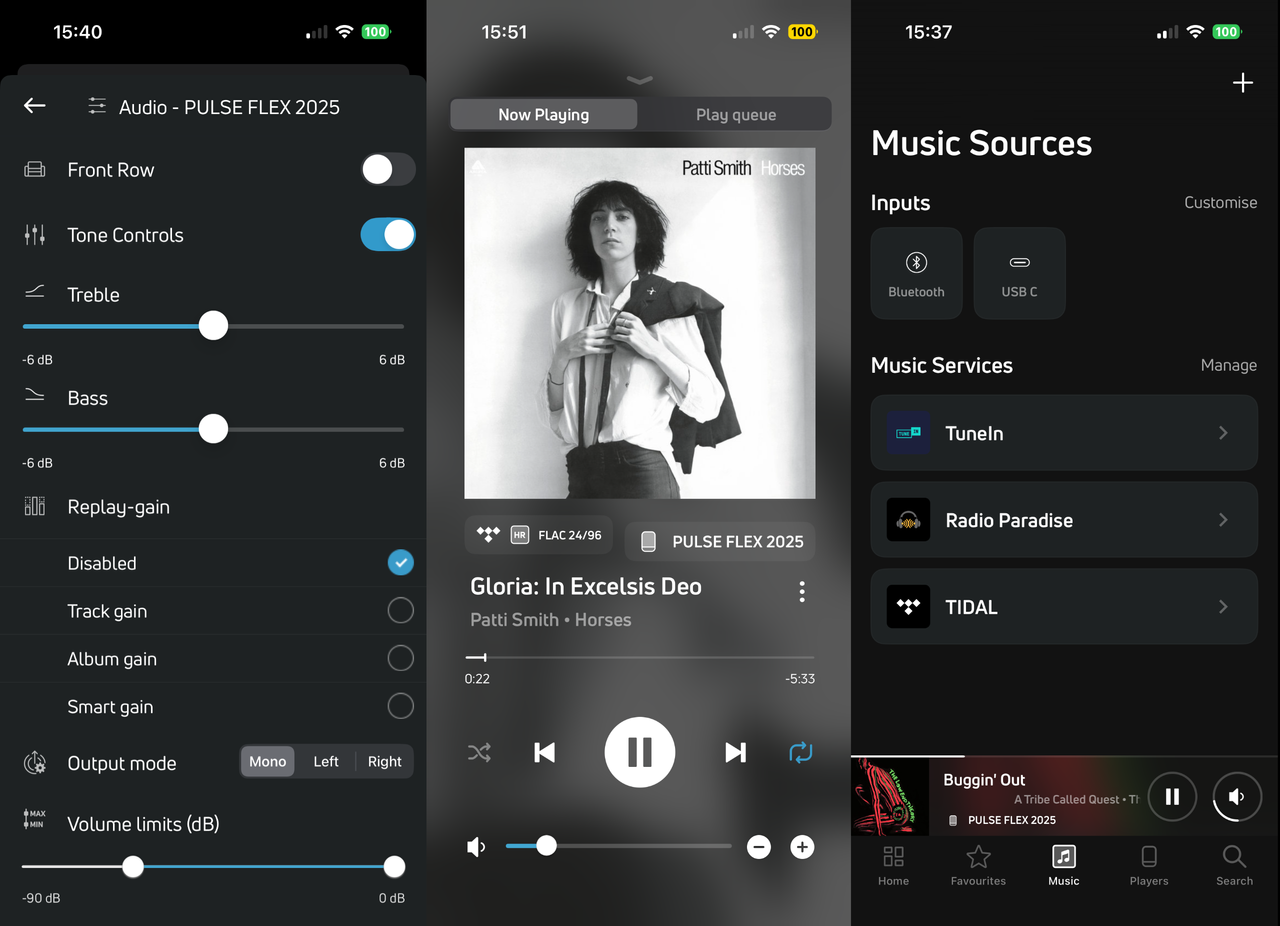This screenshot has height=926, width=1280.
Task: Click the shuffle icon in Now Playing
Action: point(479,752)
